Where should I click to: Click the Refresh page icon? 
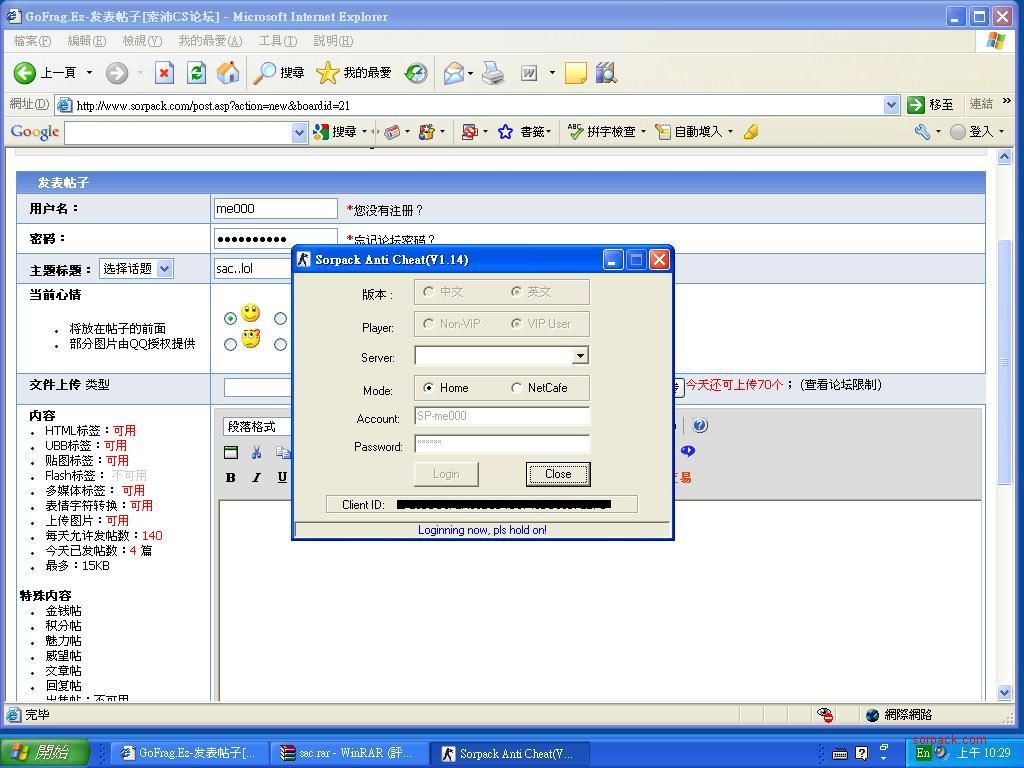(196, 73)
